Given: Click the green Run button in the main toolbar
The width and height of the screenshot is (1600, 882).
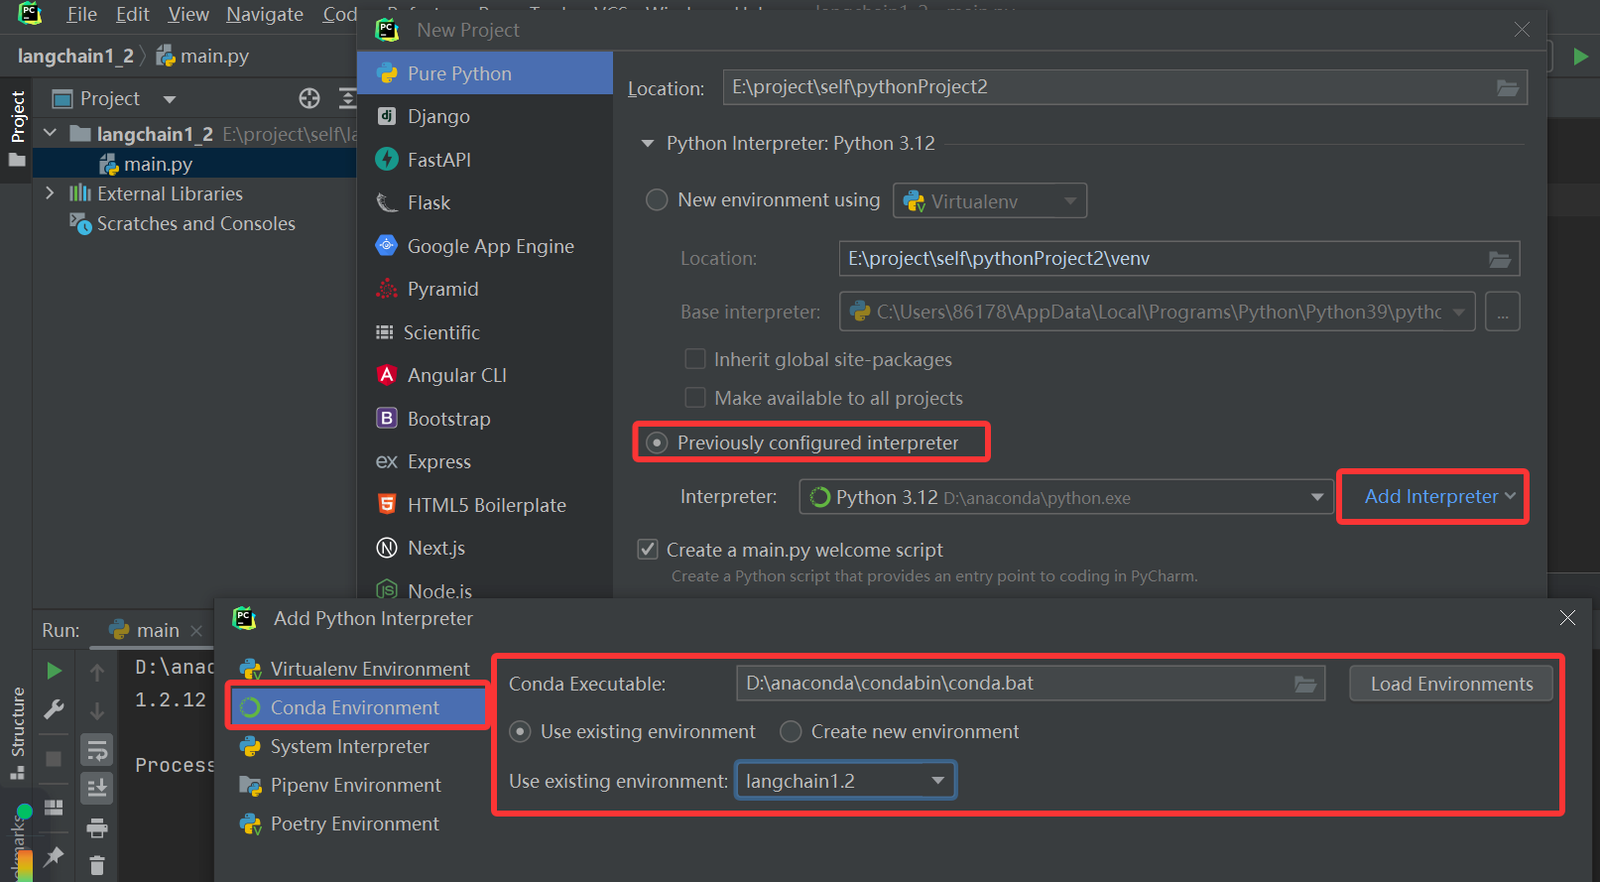Looking at the screenshot, I should pyautogui.click(x=1580, y=56).
